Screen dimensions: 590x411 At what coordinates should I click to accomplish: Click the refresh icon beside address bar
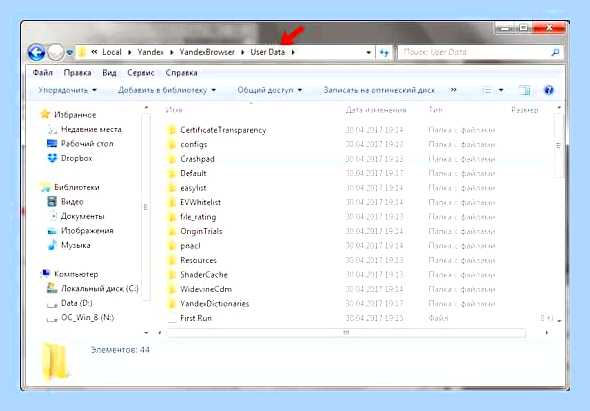pos(384,53)
